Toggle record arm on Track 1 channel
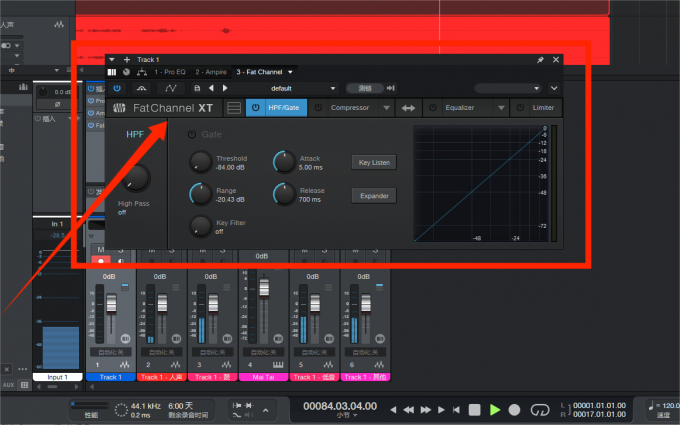 coord(101,261)
